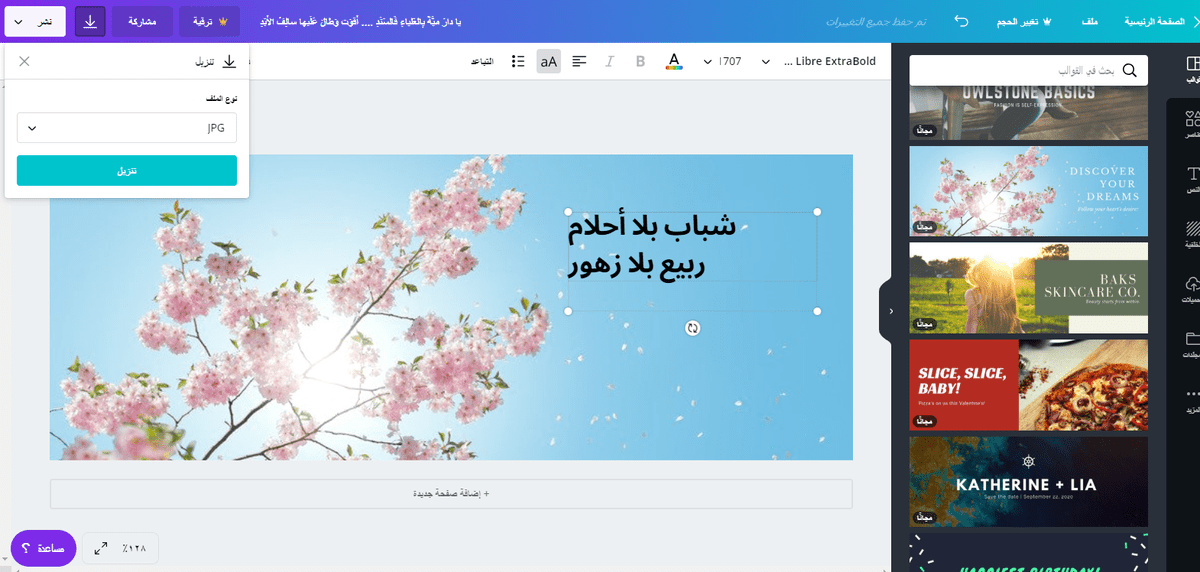This screenshot has width=1200, height=572.
Task: Toggle italic text formatting
Action: (609, 62)
